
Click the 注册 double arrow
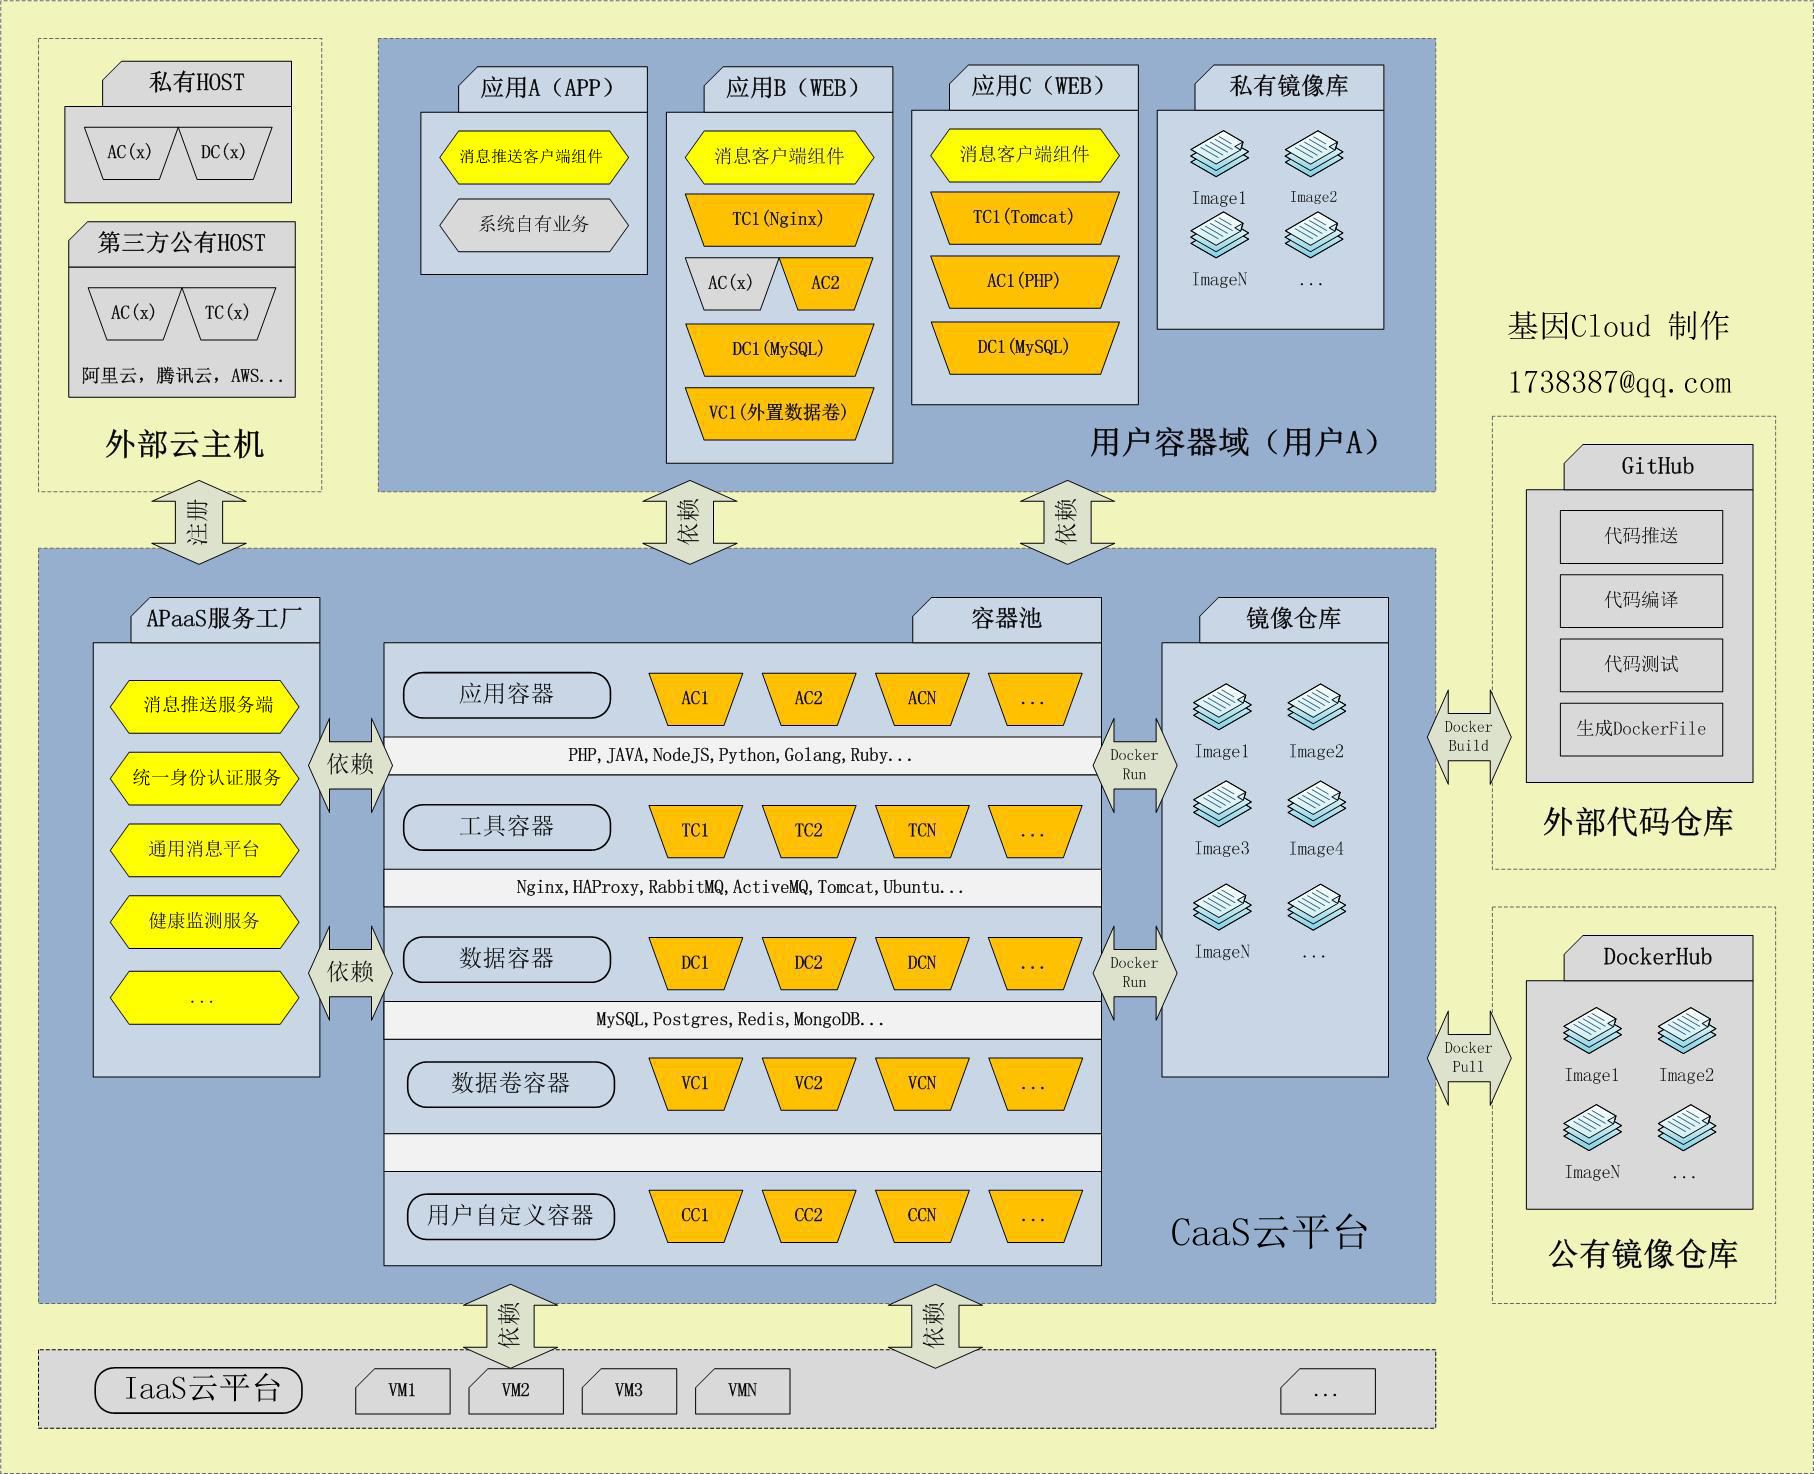199,521
